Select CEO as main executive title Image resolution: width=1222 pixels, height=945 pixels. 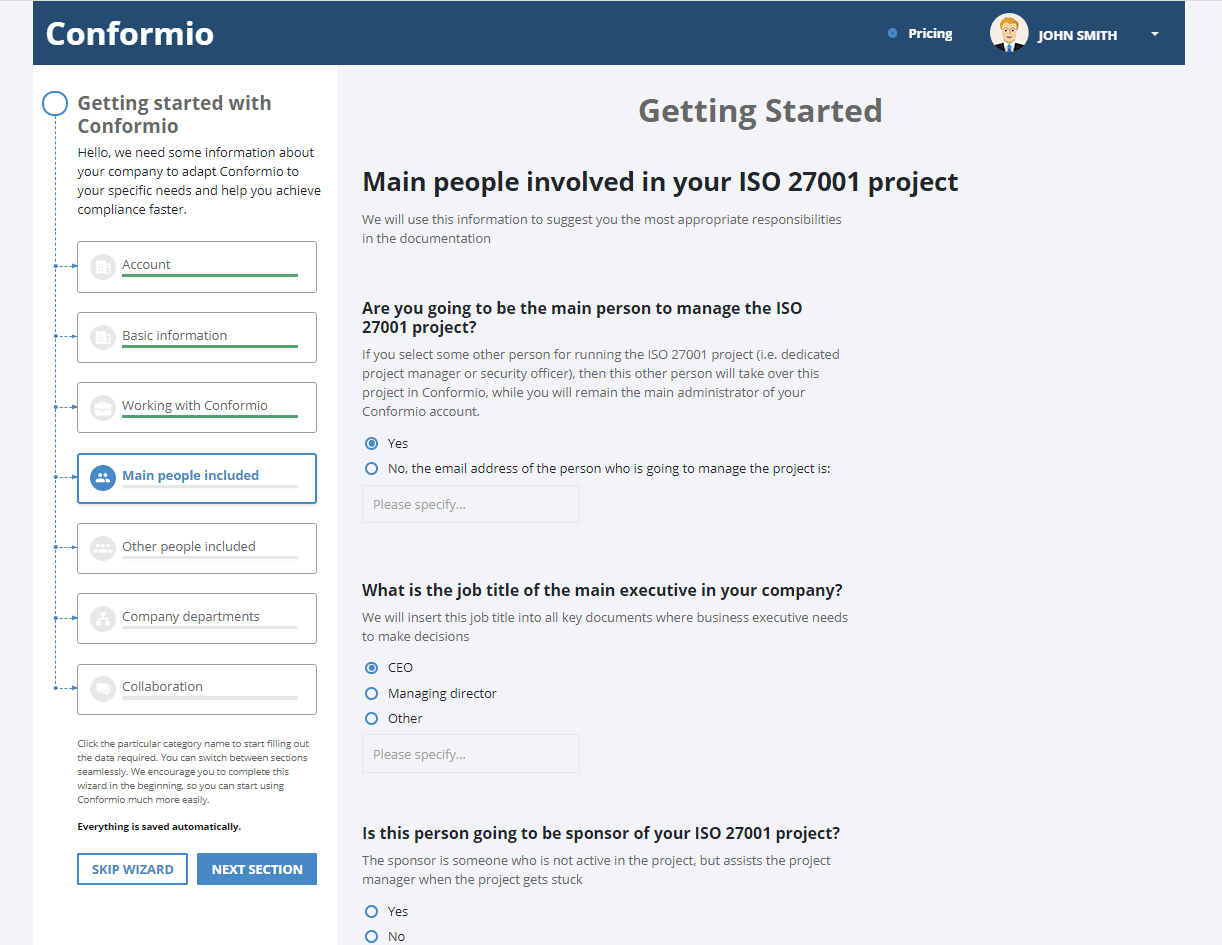pos(372,667)
